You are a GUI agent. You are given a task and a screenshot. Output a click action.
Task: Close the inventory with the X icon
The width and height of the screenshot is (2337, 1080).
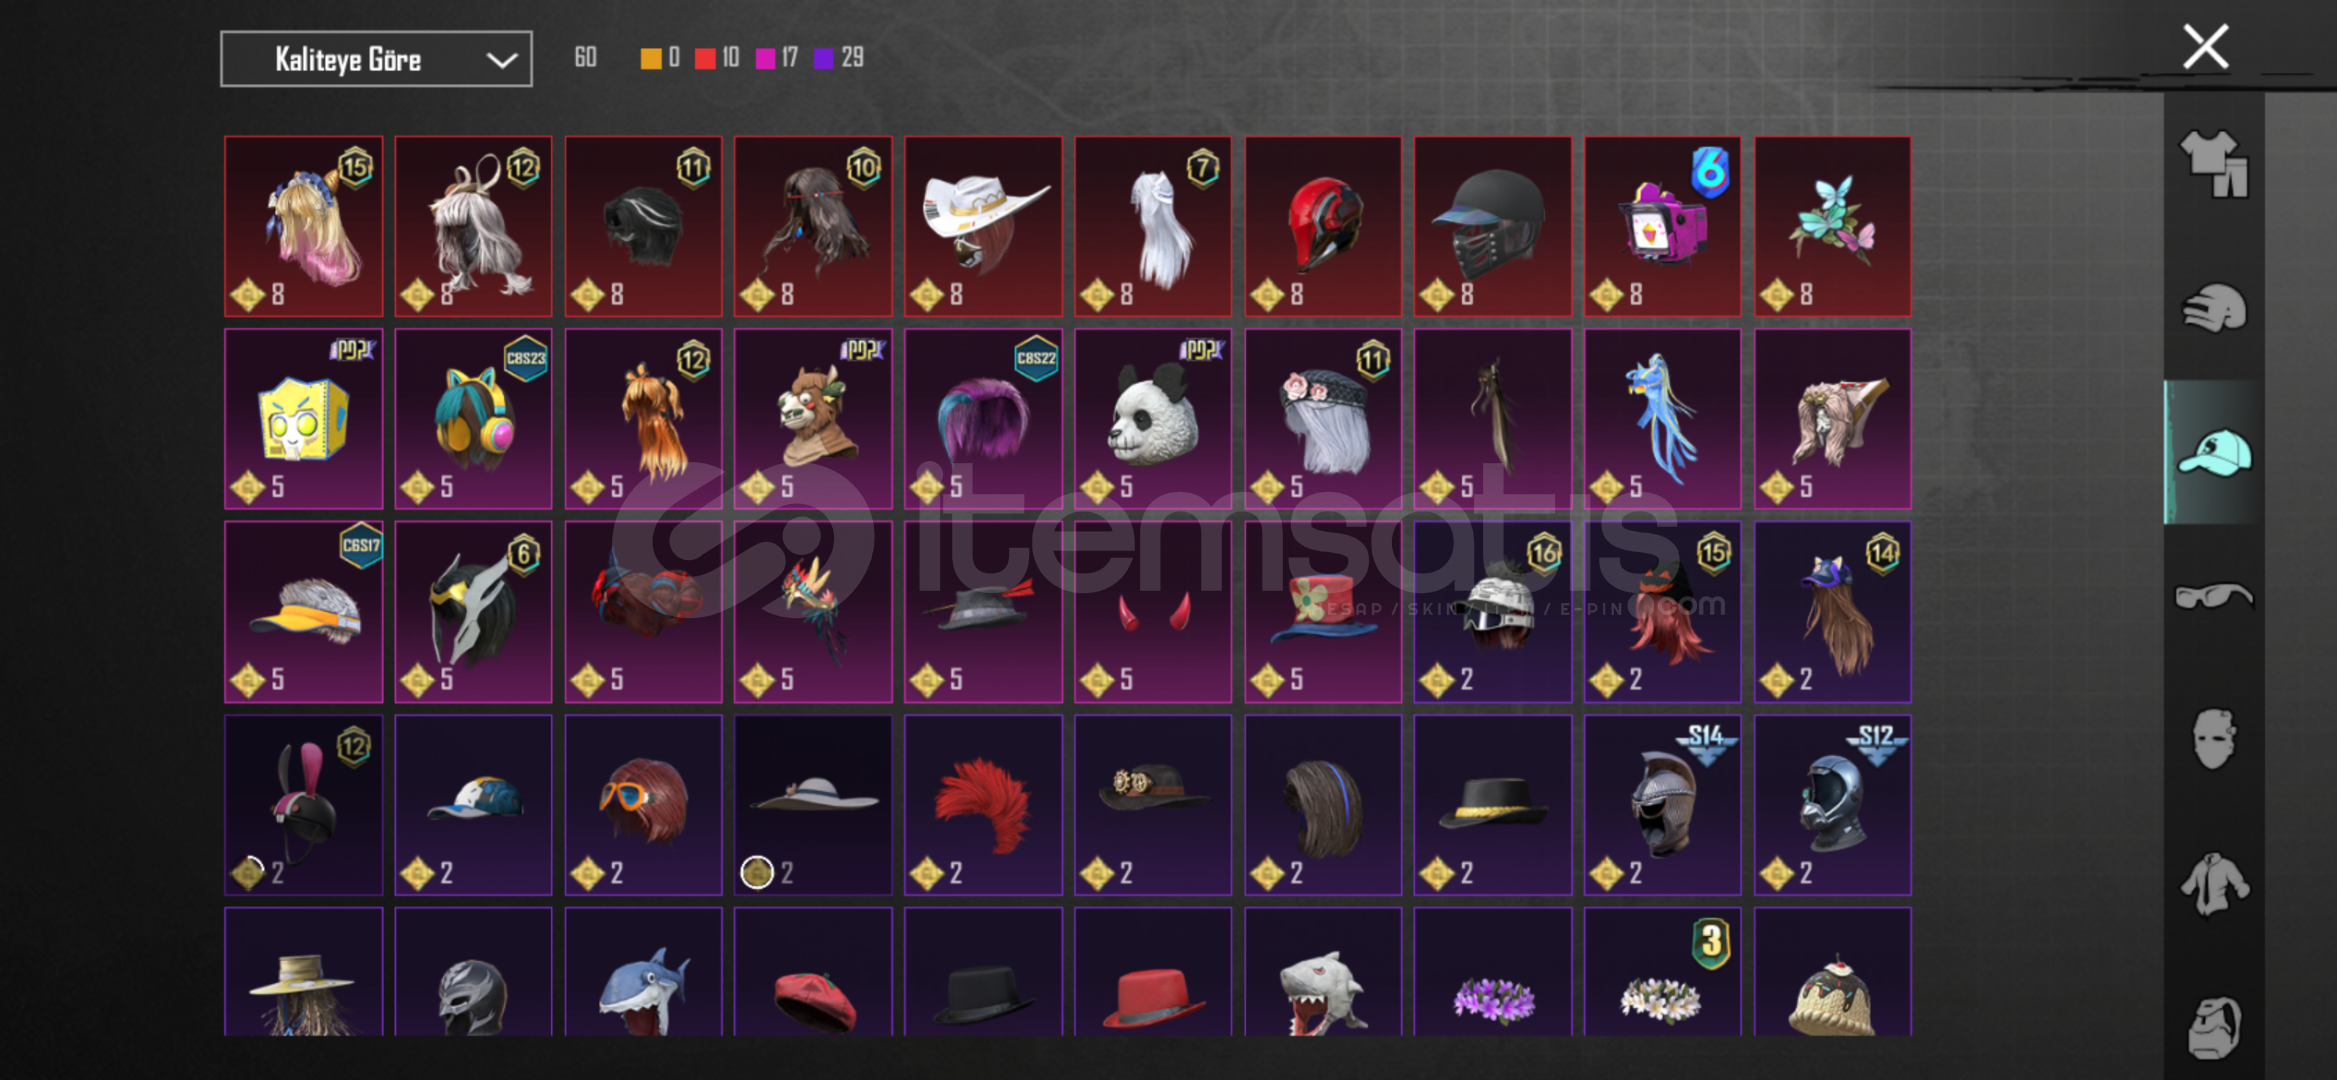pyautogui.click(x=2205, y=47)
